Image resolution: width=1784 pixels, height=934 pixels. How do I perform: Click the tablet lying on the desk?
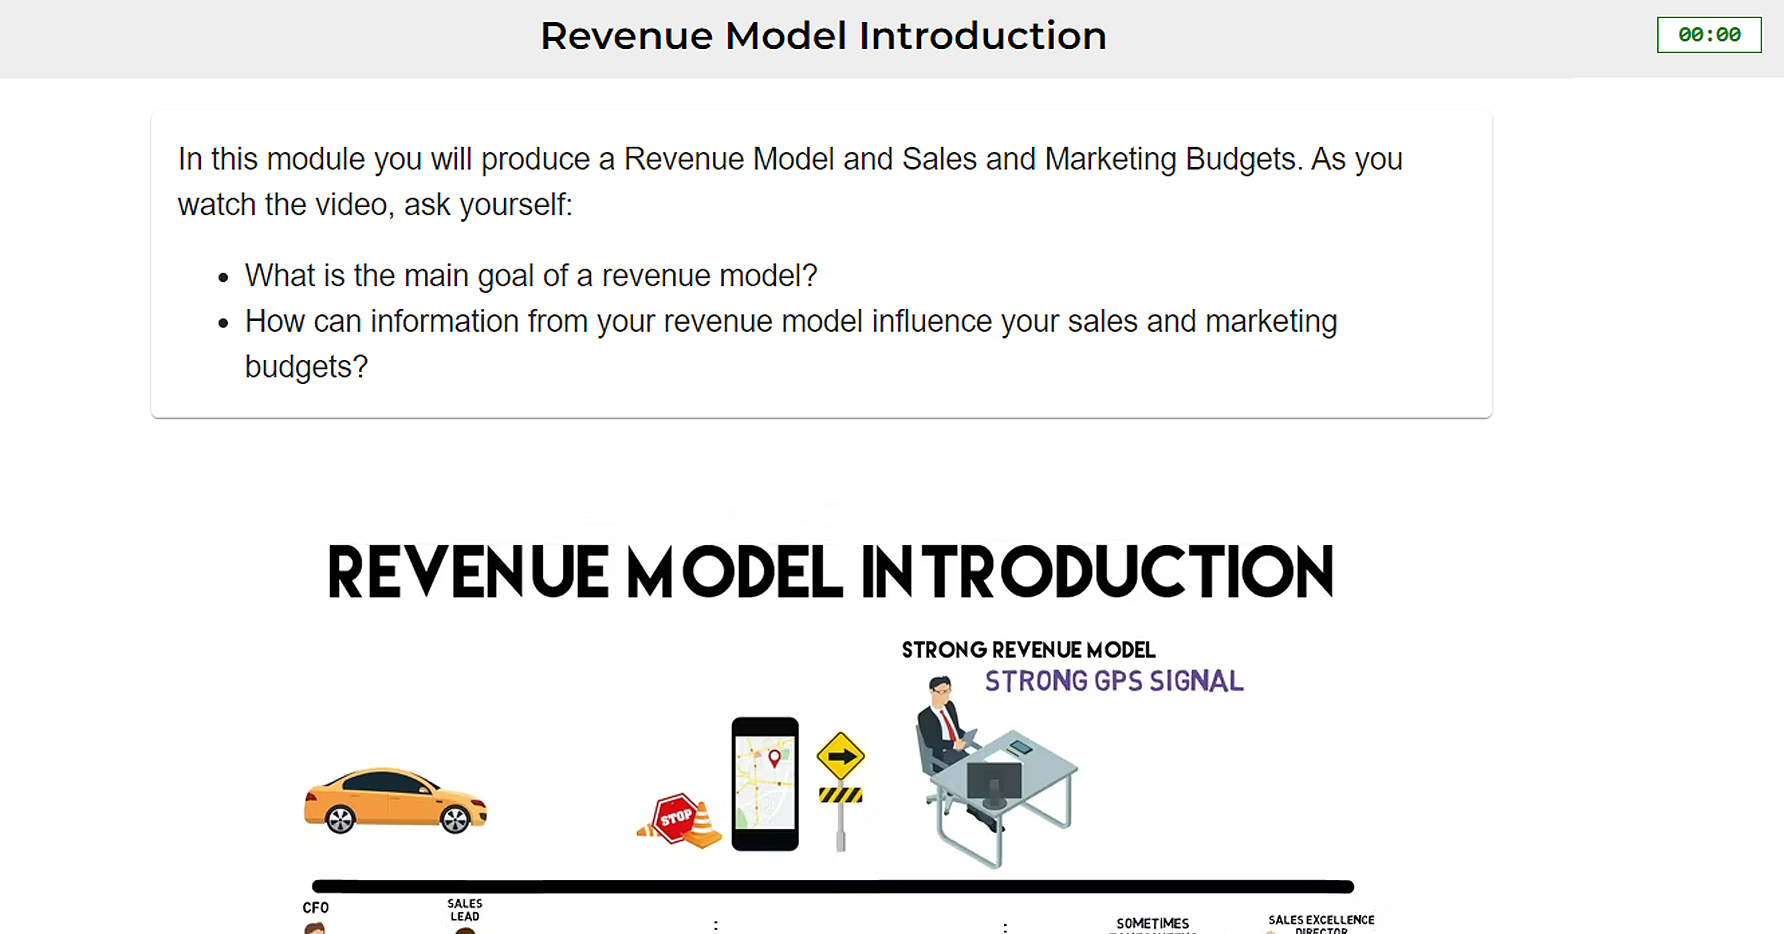1021,745
